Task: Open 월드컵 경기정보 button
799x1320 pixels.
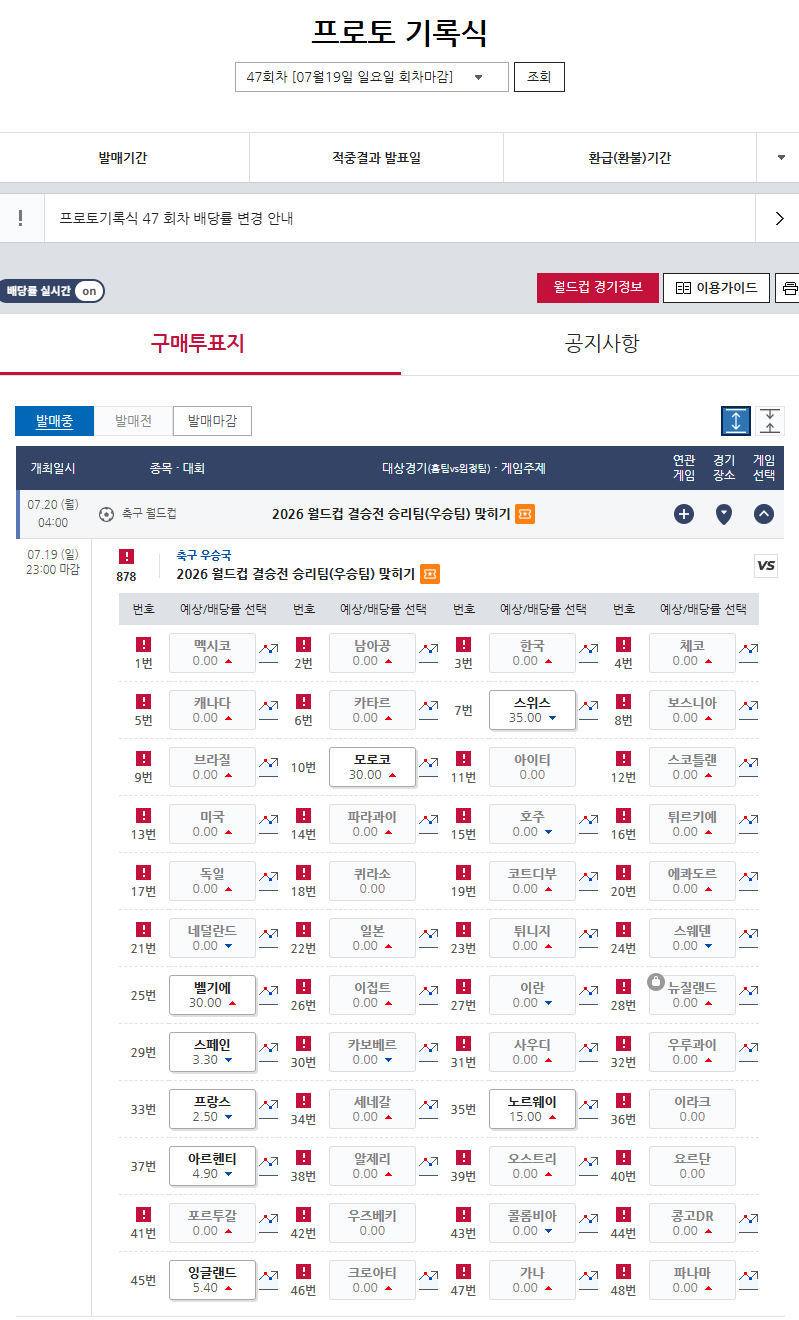Action: click(x=598, y=288)
